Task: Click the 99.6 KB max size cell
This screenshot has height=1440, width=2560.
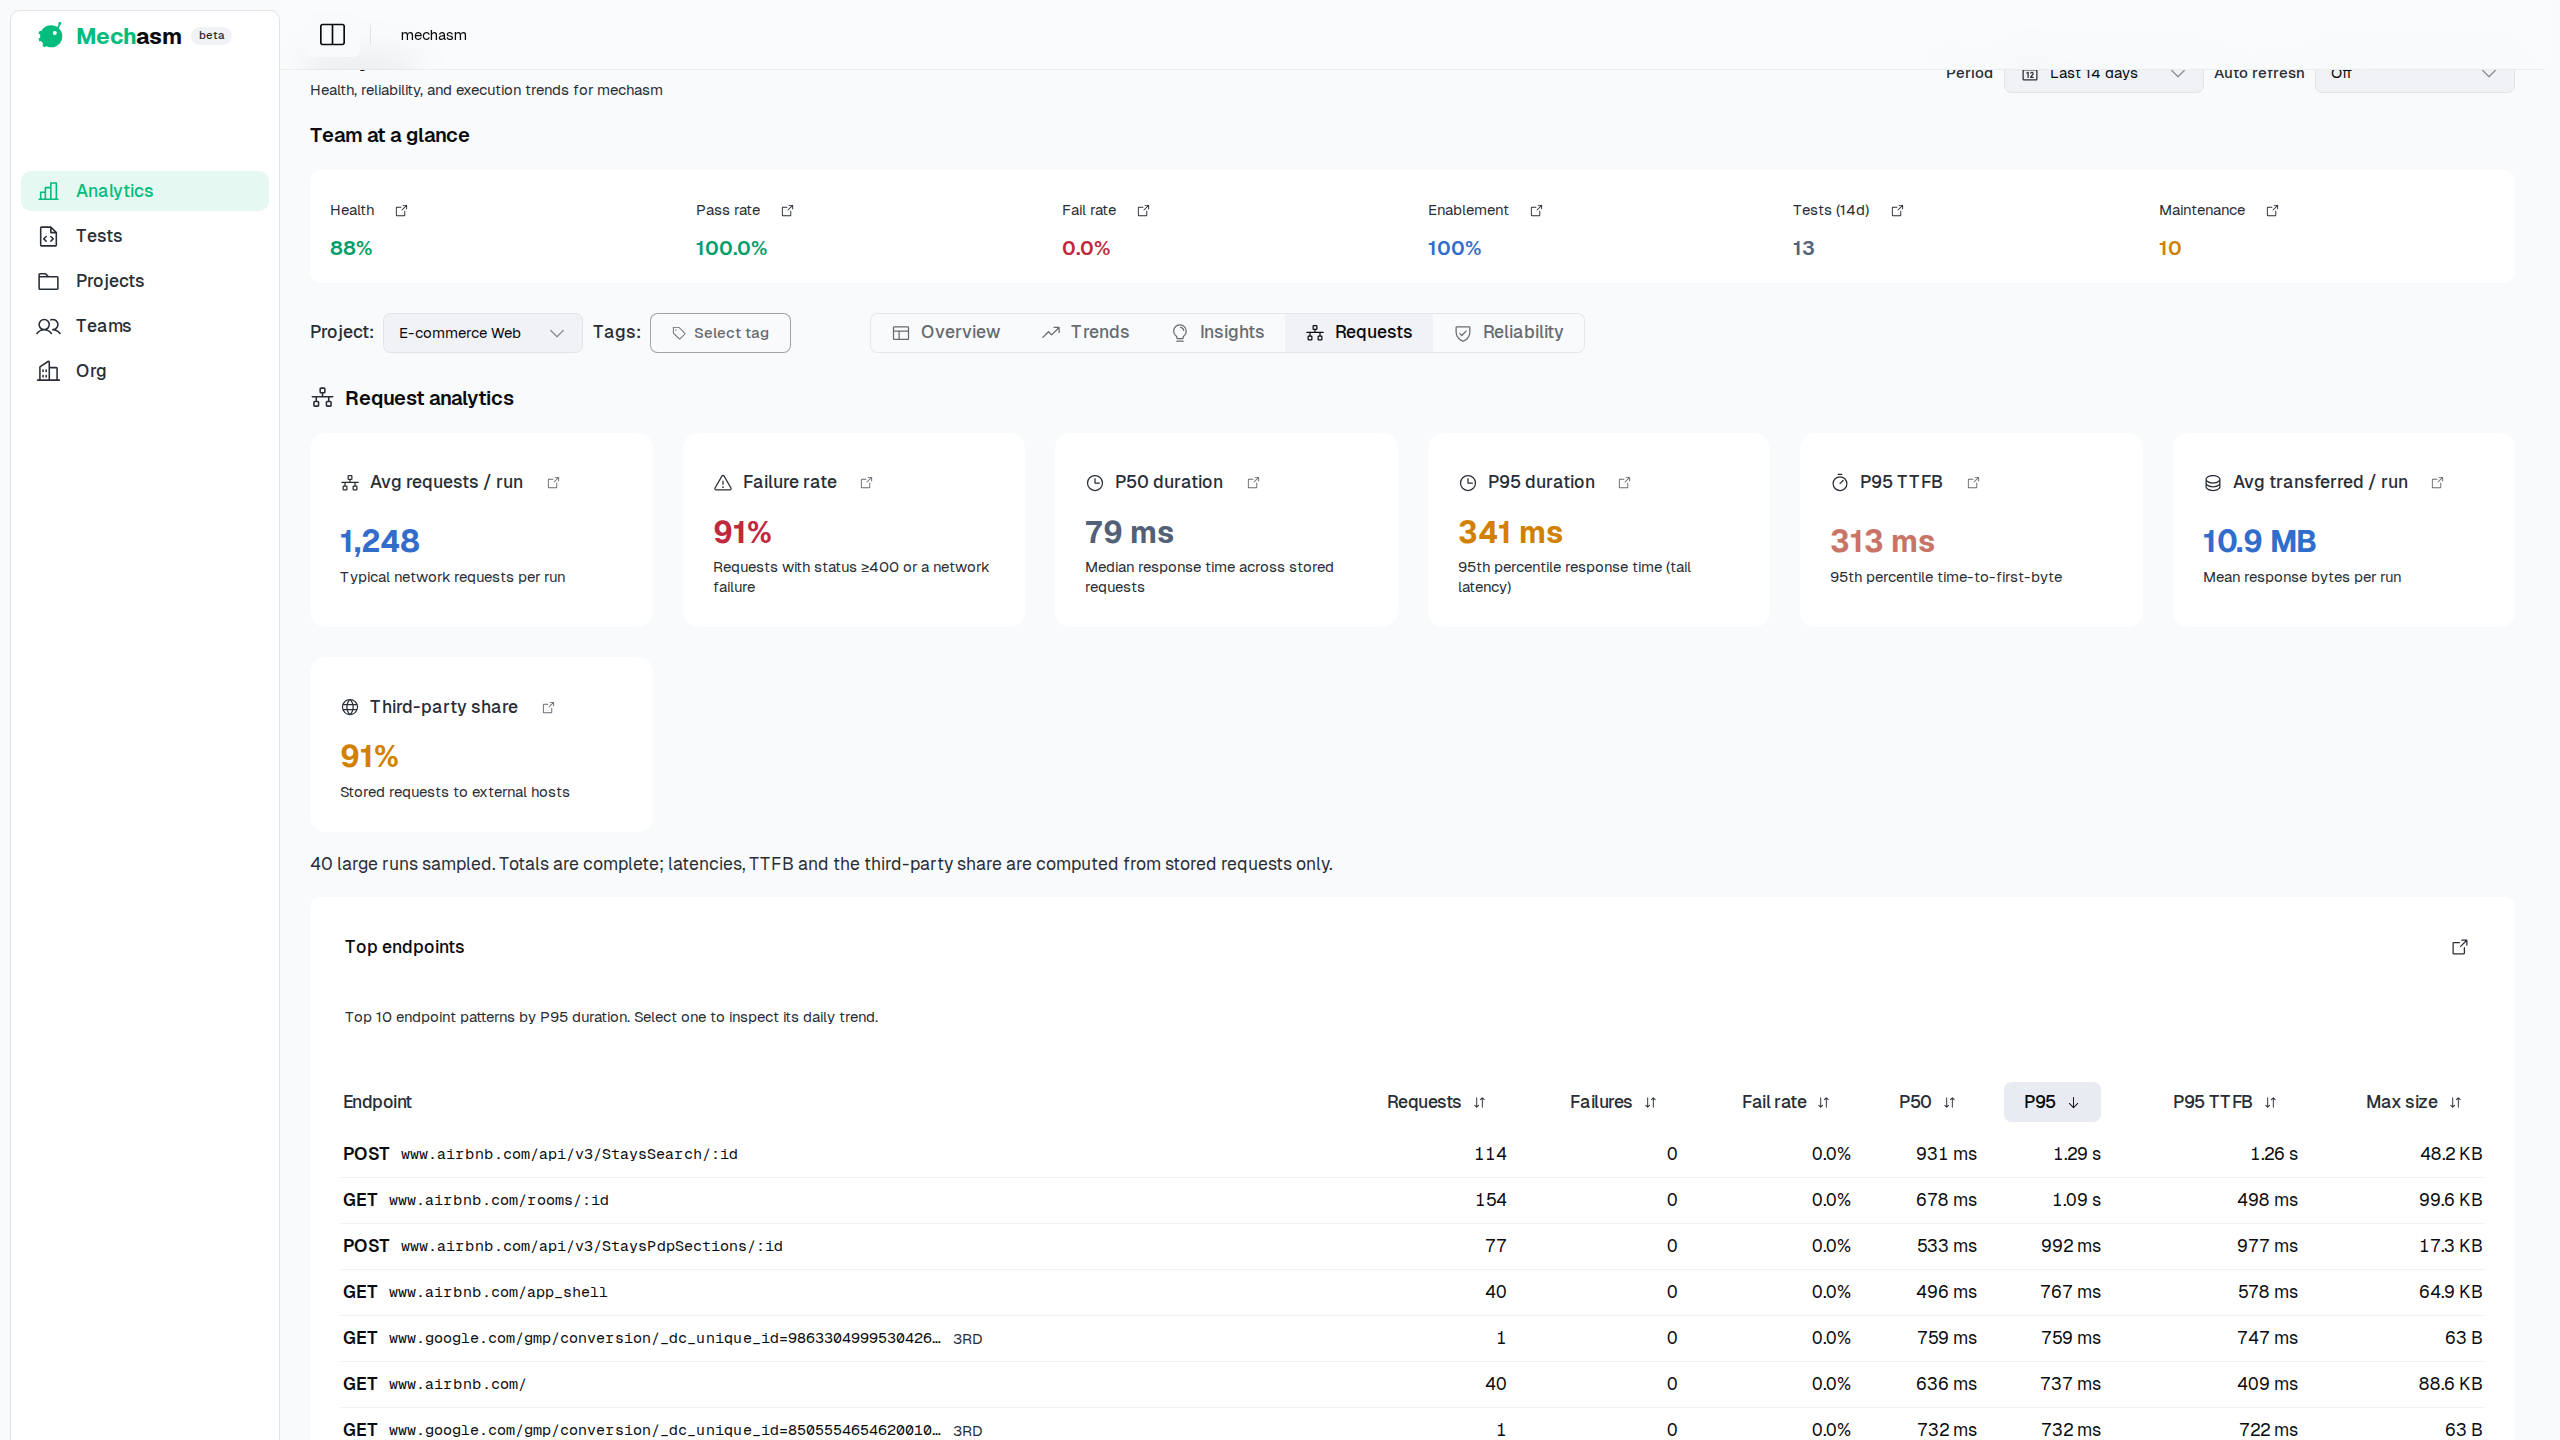Action: coord(2450,1200)
